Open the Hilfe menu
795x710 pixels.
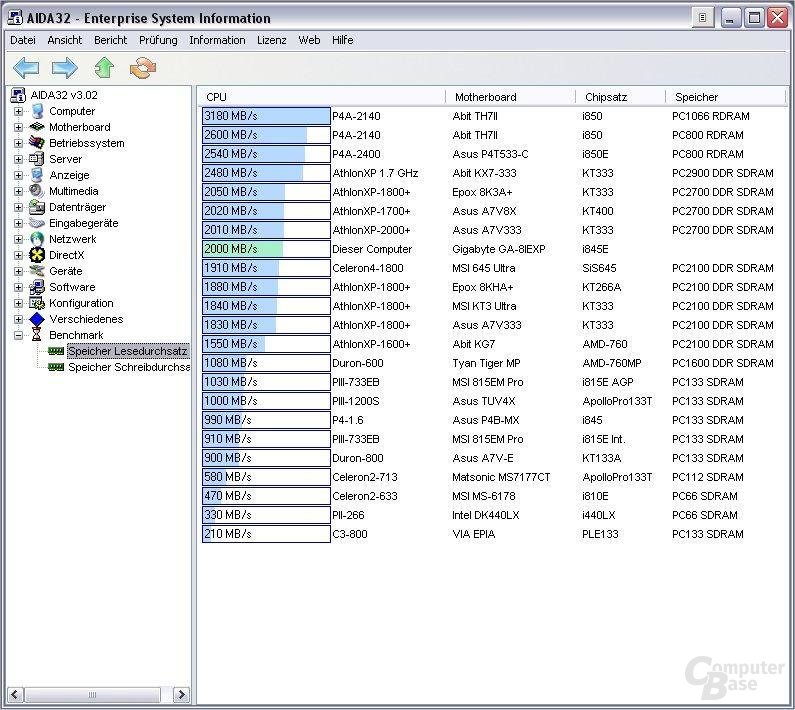click(x=342, y=40)
